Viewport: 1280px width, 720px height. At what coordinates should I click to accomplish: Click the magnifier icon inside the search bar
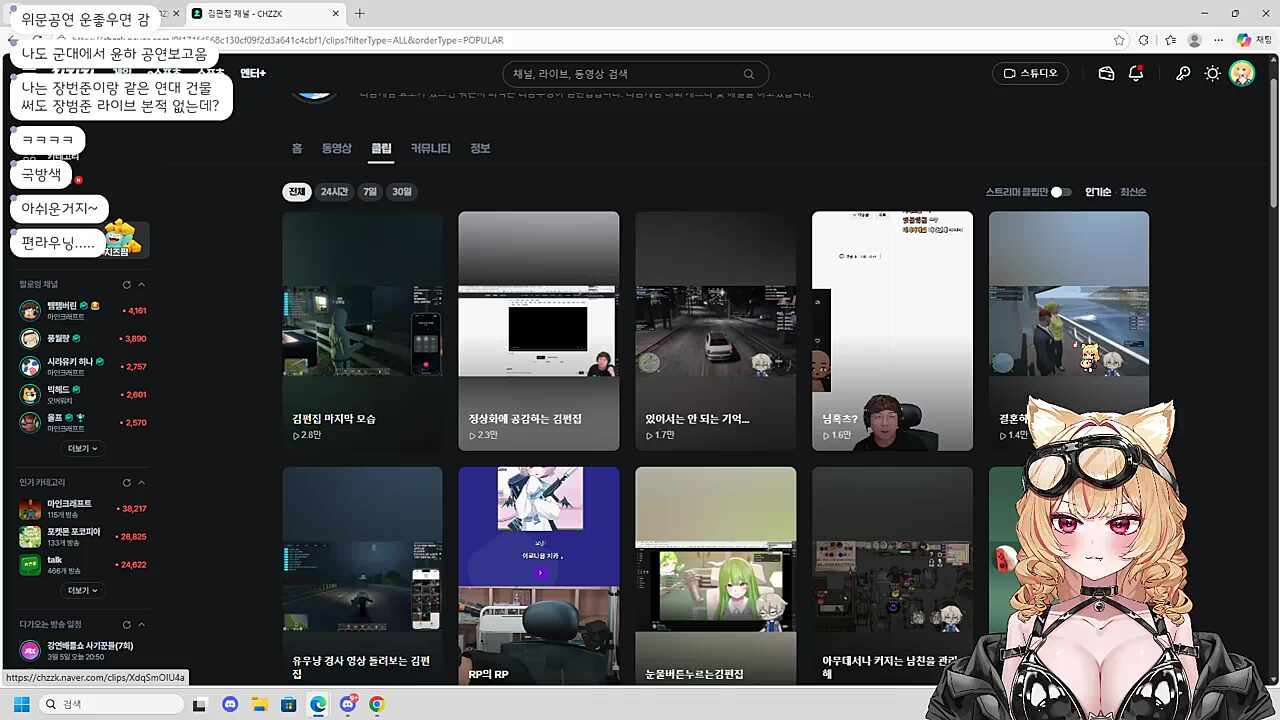click(748, 73)
